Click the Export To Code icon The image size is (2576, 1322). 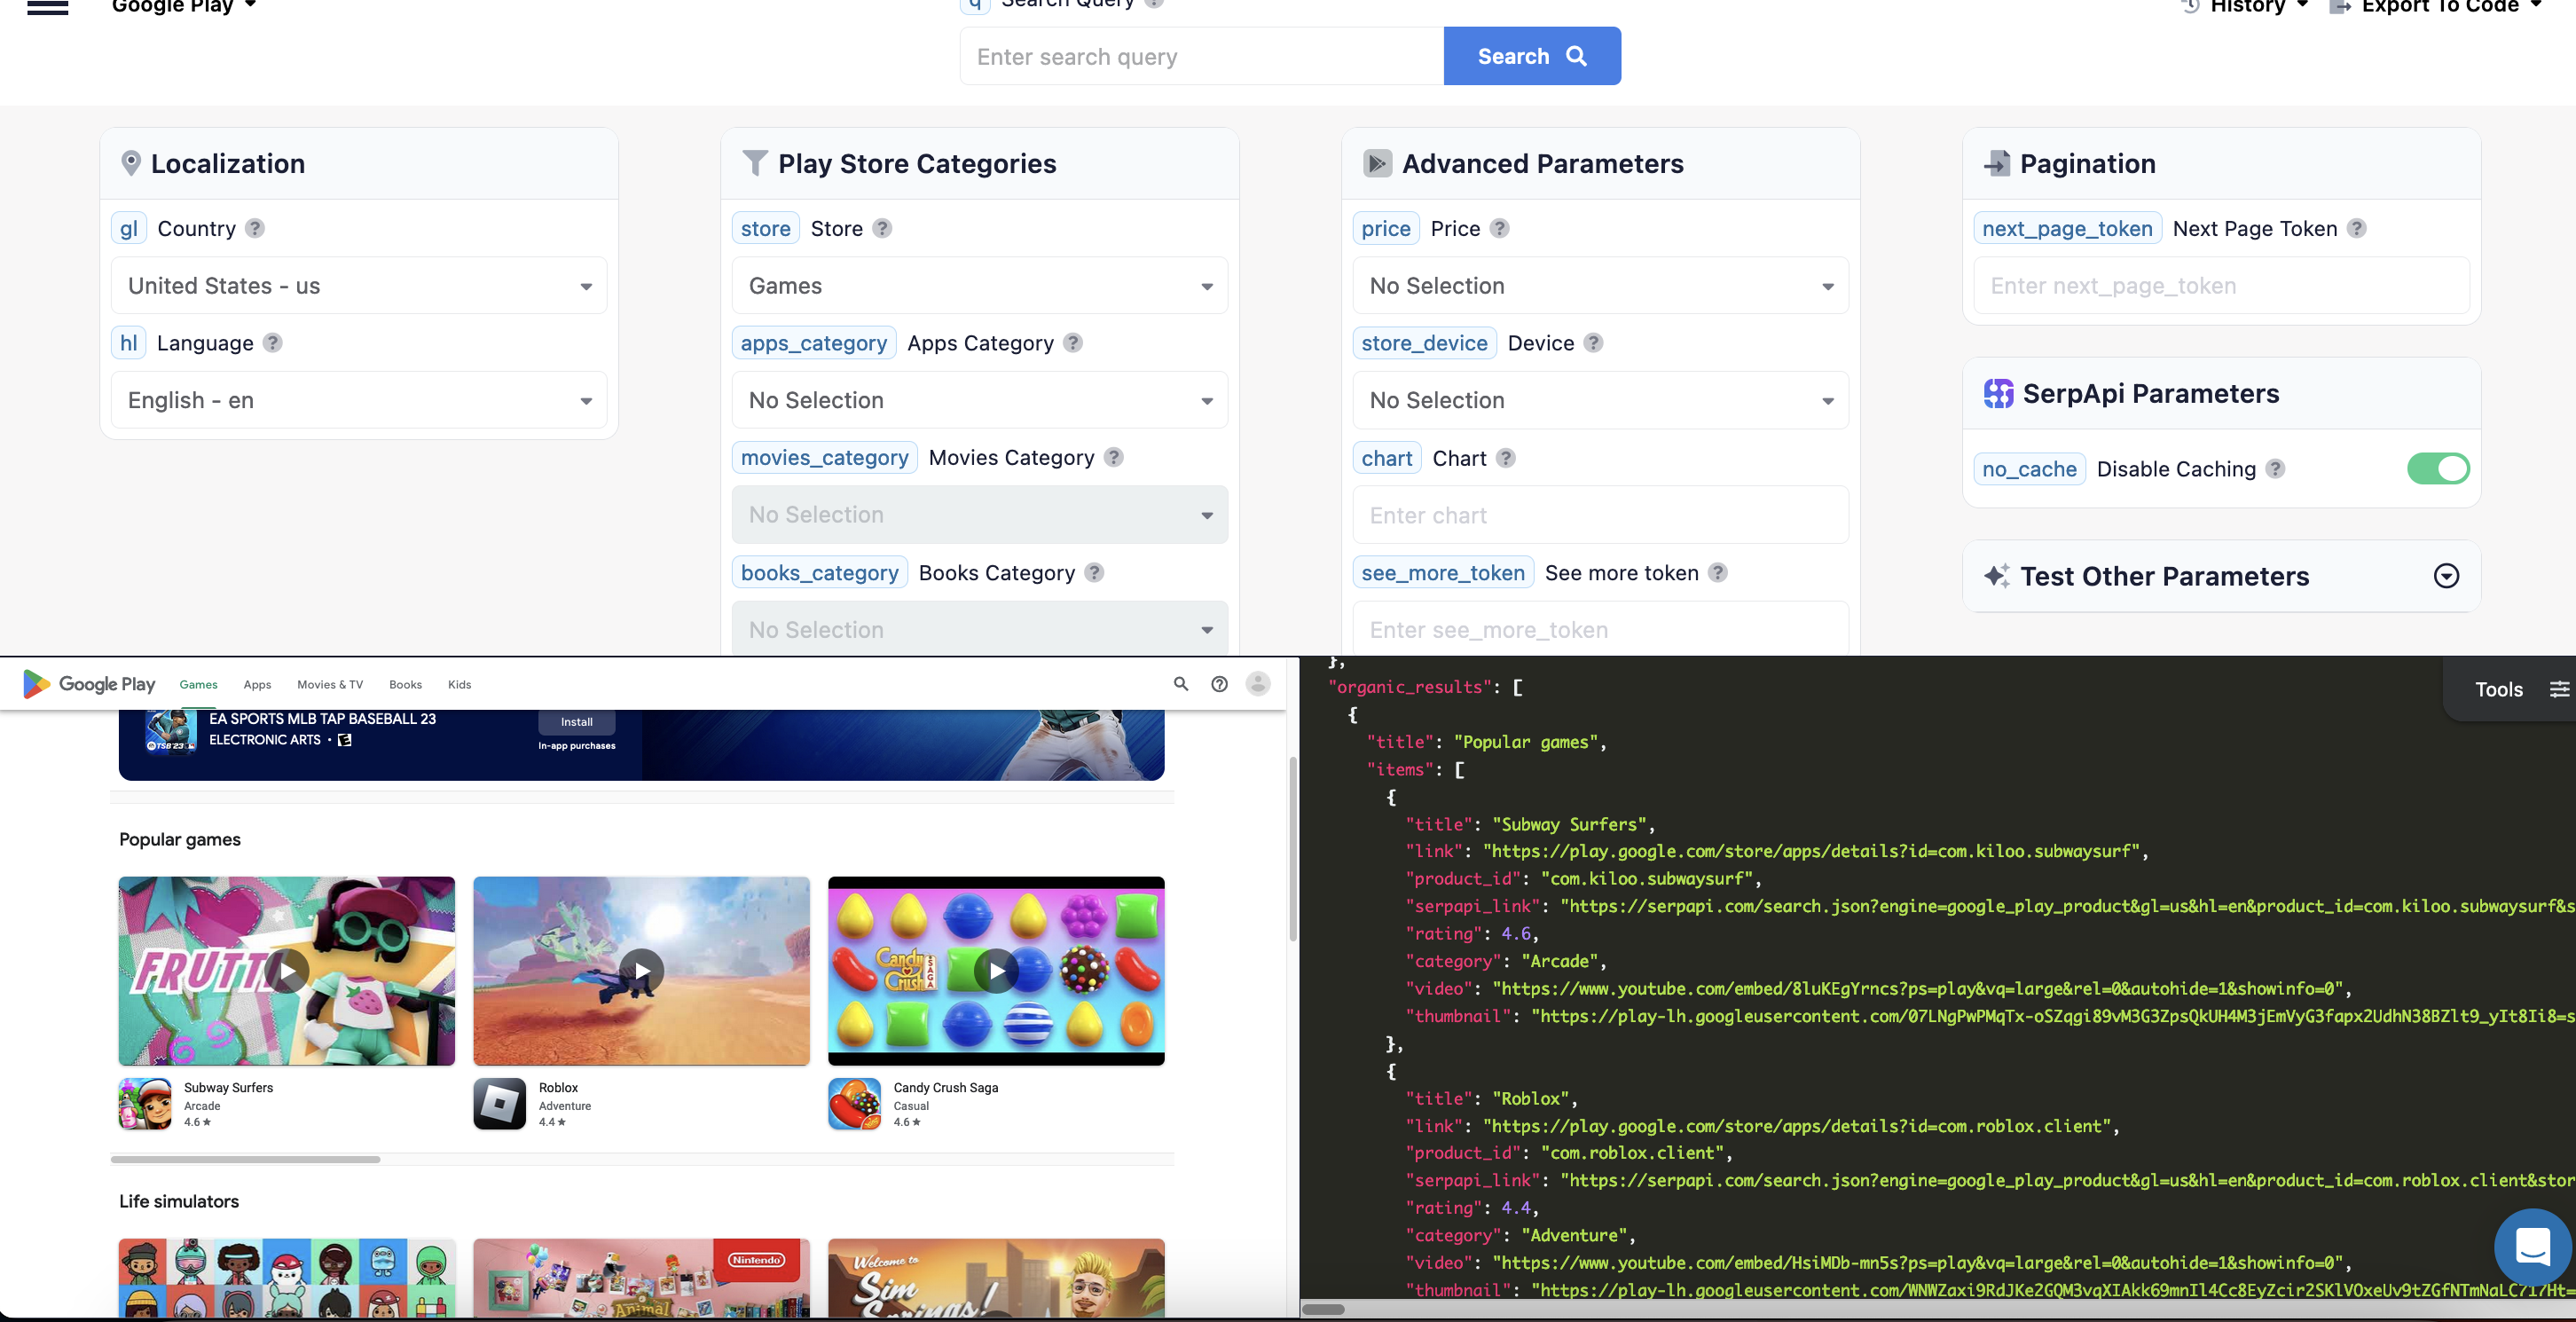click(2339, 6)
